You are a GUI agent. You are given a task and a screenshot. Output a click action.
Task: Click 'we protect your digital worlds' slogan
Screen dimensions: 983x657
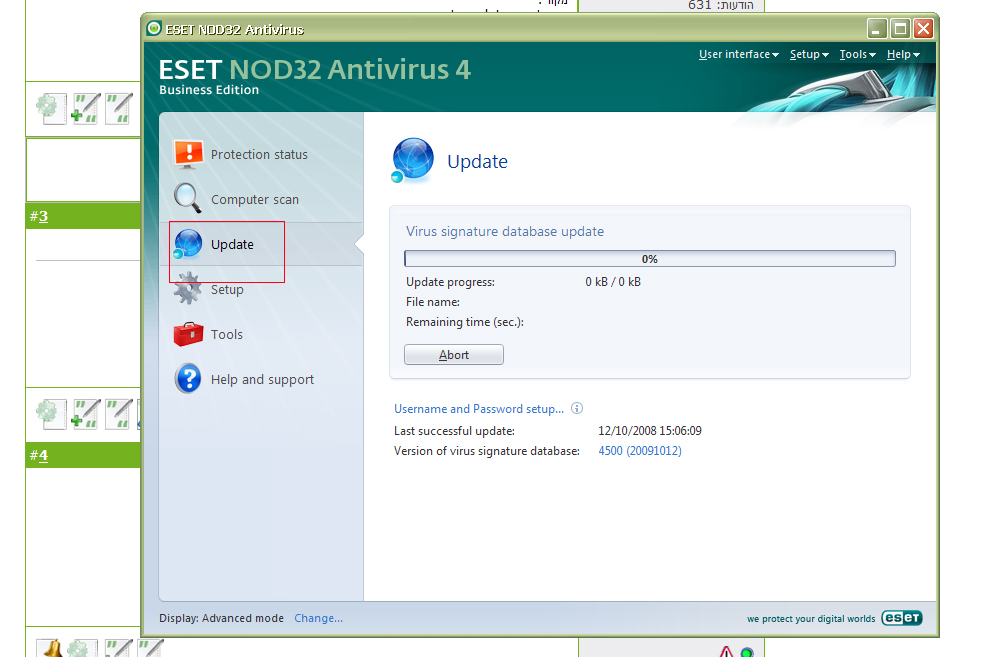click(x=811, y=619)
